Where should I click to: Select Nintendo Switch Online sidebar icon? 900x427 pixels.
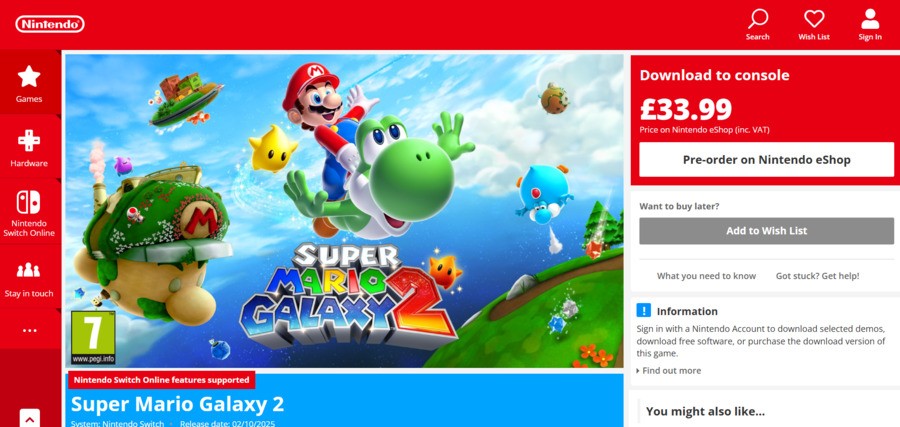(x=29, y=202)
